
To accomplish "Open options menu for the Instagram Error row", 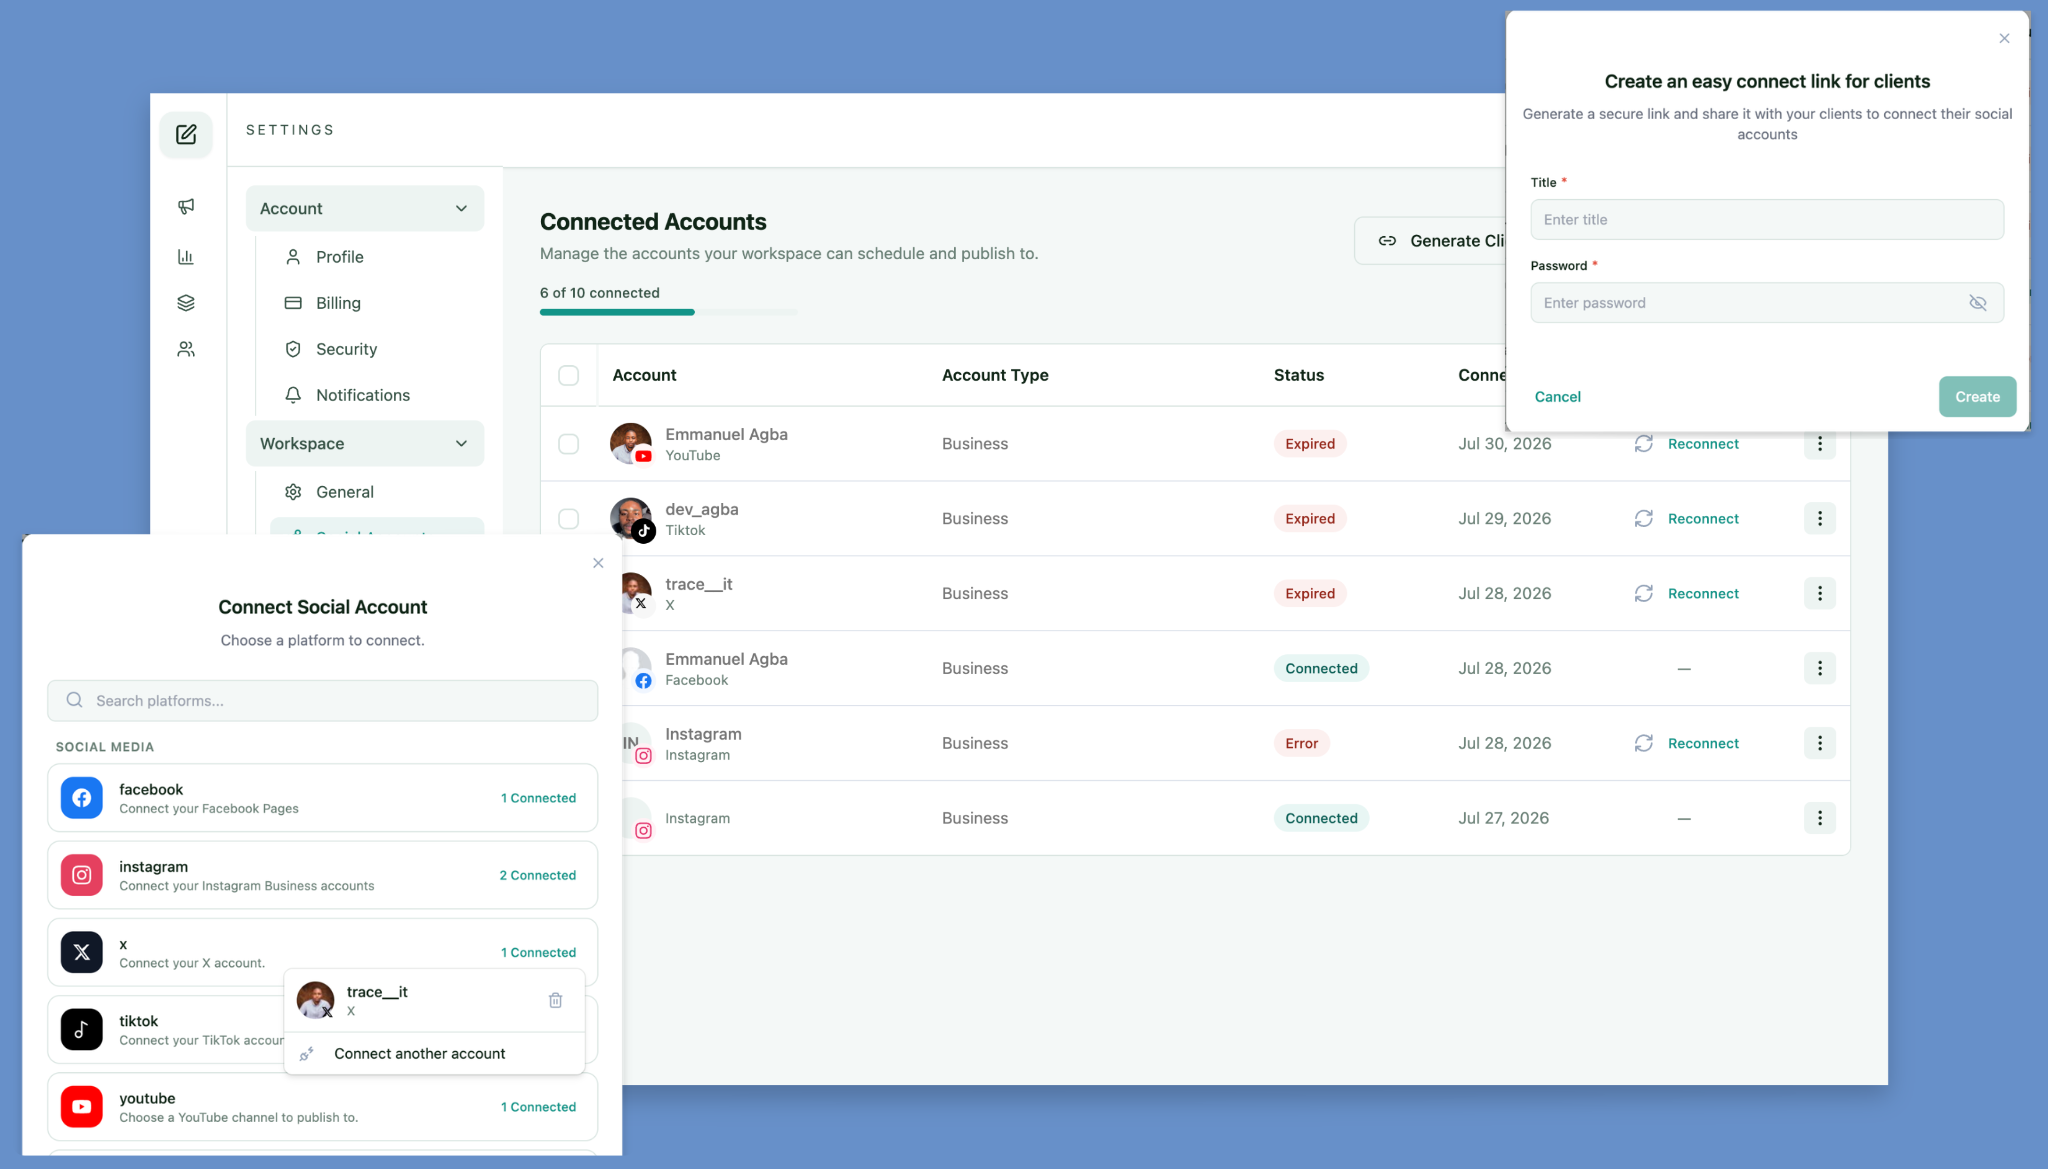I will 1820,743.
